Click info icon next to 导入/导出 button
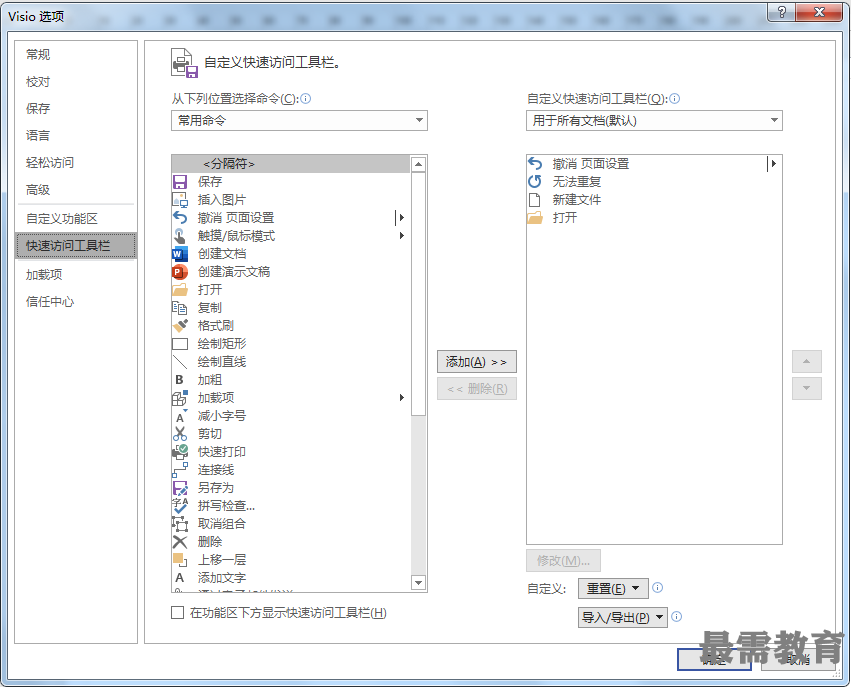Viewport: 851px width, 687px height. [676, 616]
